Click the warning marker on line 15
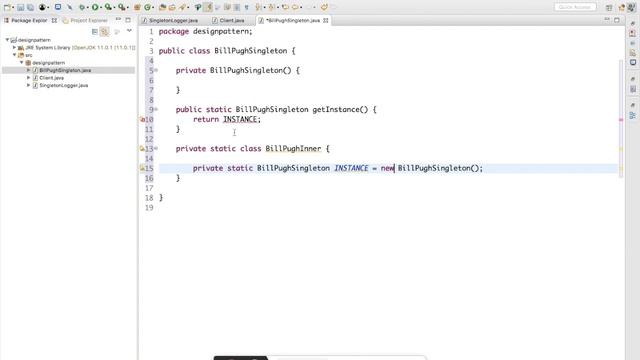The image size is (640, 360). click(x=142, y=168)
